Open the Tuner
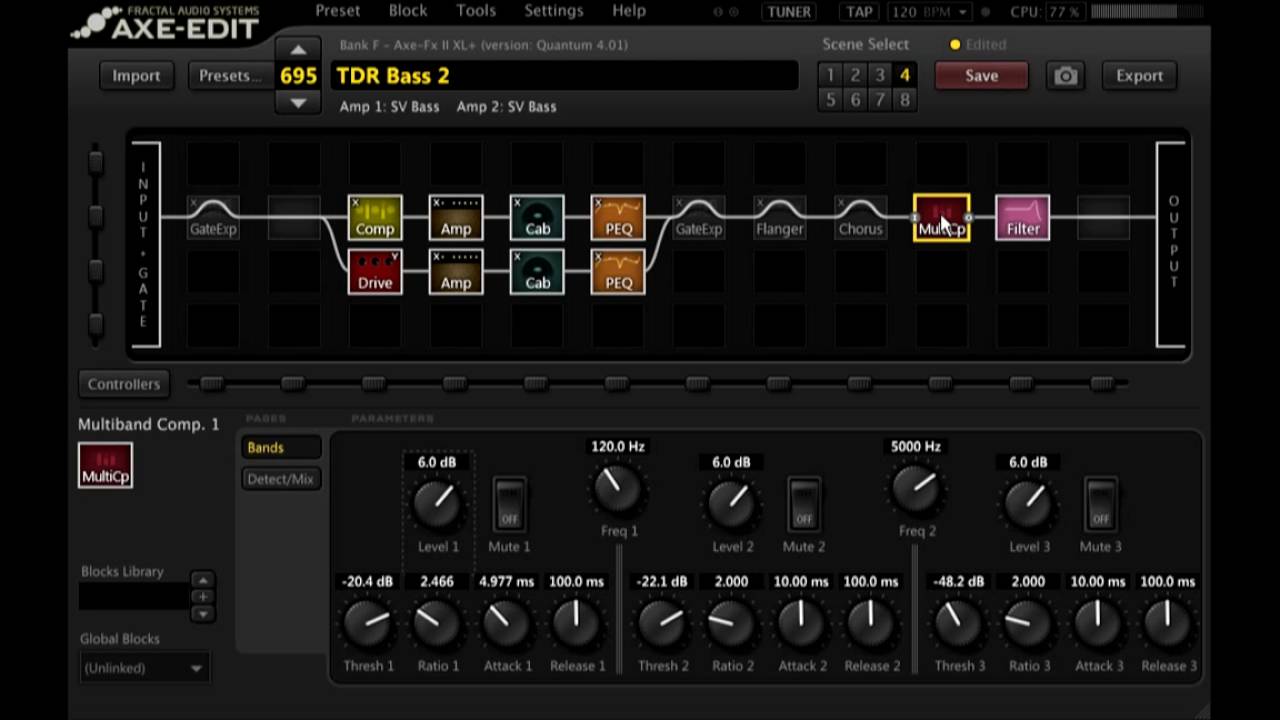The height and width of the screenshot is (720, 1280). coord(790,12)
